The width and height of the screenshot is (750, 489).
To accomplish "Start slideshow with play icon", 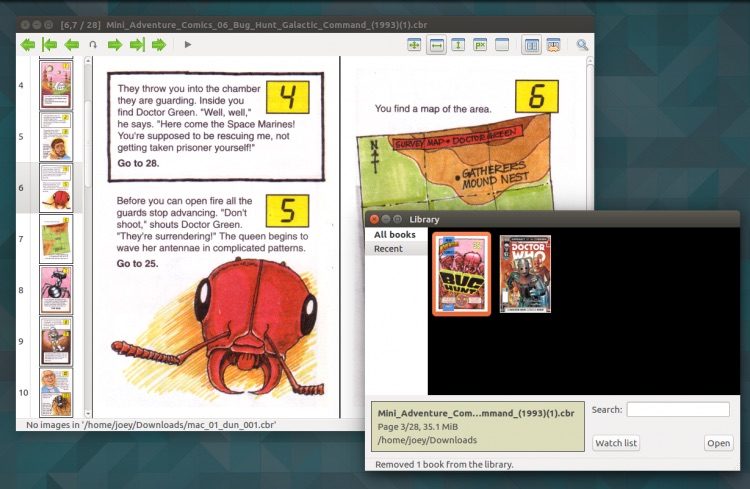I will point(188,44).
